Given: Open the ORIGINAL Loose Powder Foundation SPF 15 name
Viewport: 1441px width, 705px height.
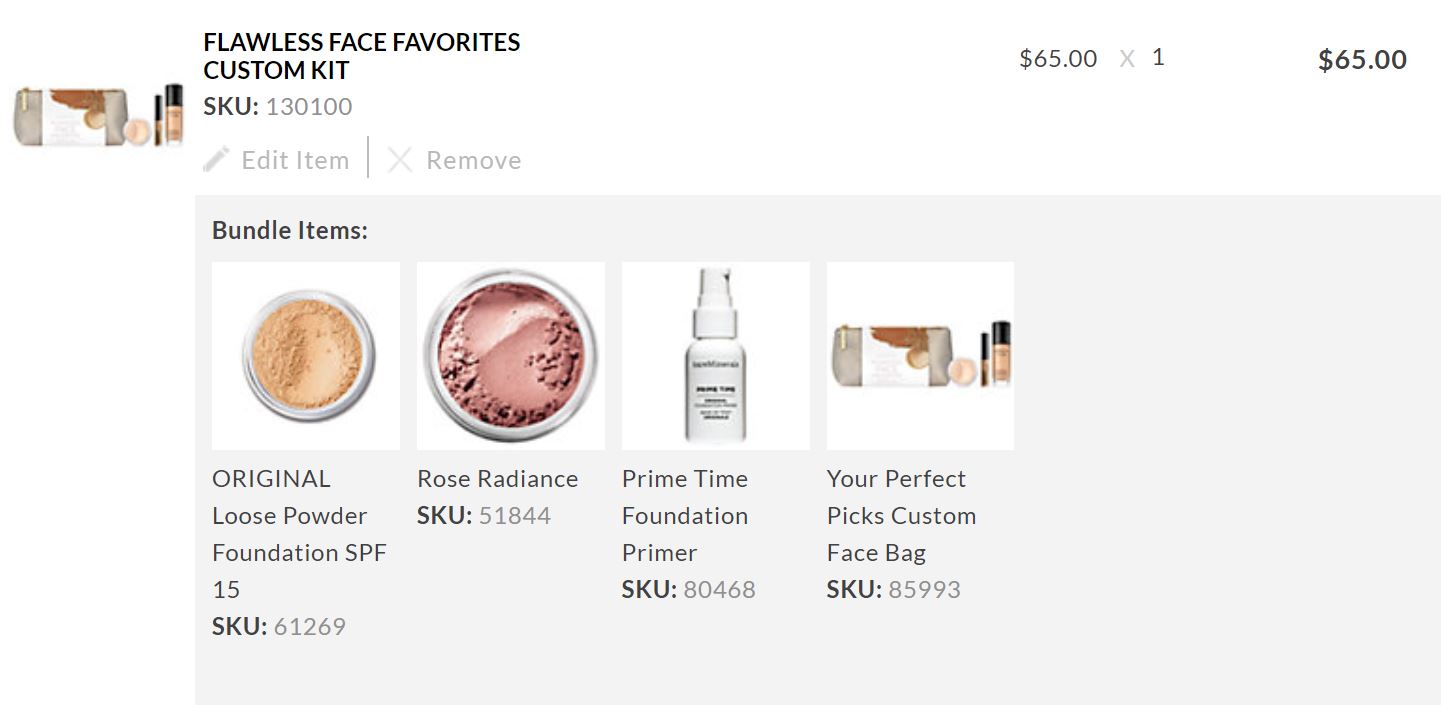Looking at the screenshot, I should pyautogui.click(x=299, y=533).
